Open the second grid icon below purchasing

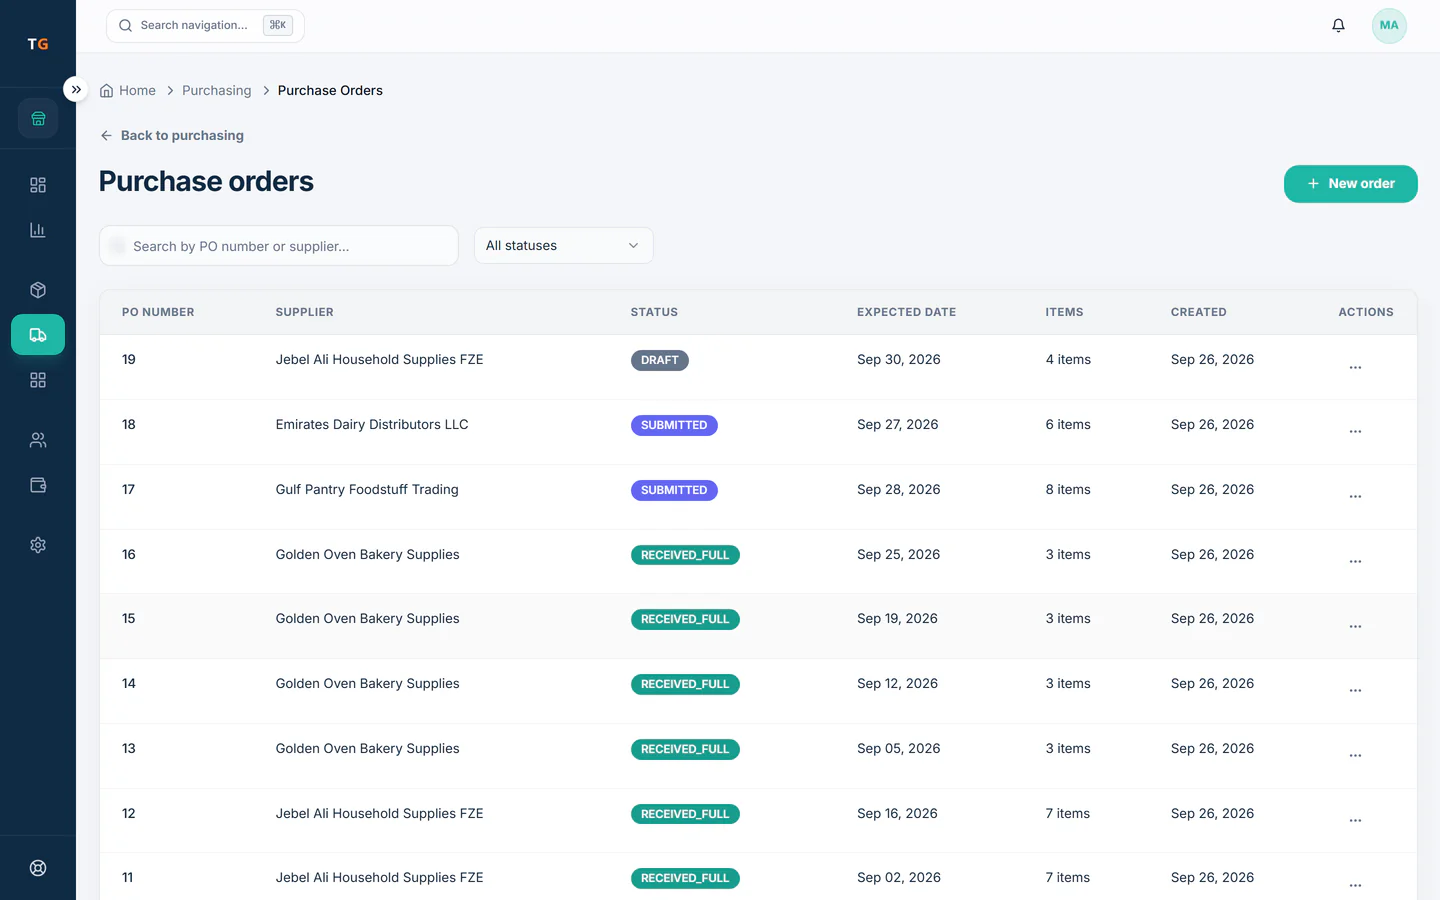click(38, 380)
